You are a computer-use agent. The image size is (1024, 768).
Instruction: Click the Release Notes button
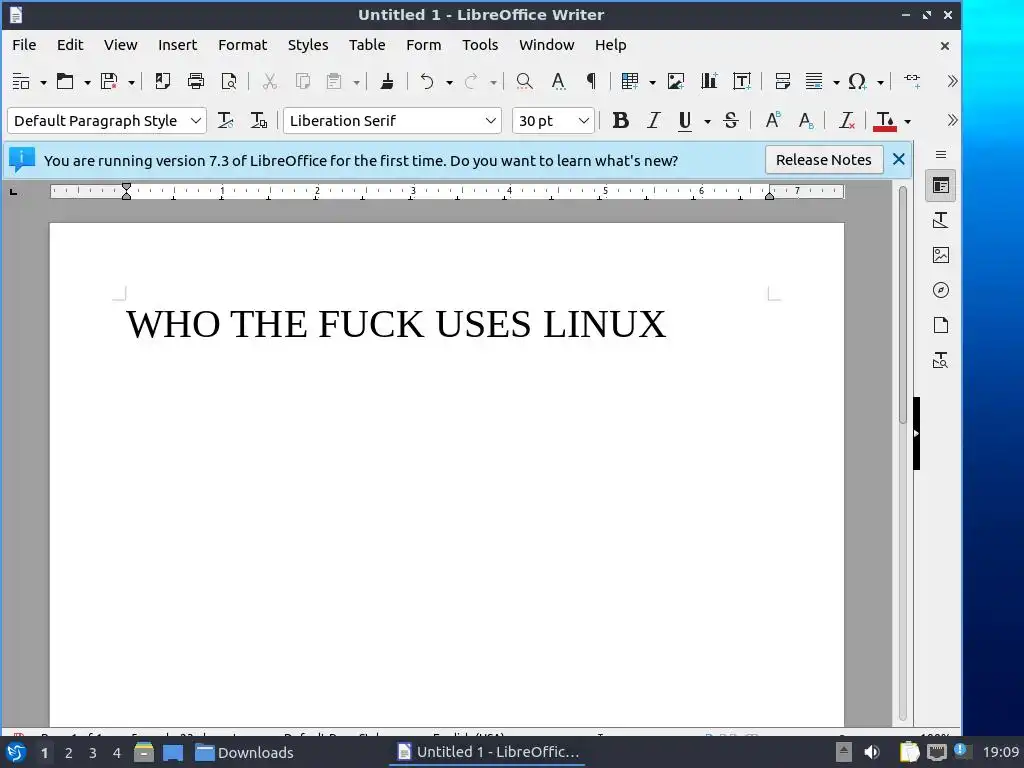pos(824,160)
